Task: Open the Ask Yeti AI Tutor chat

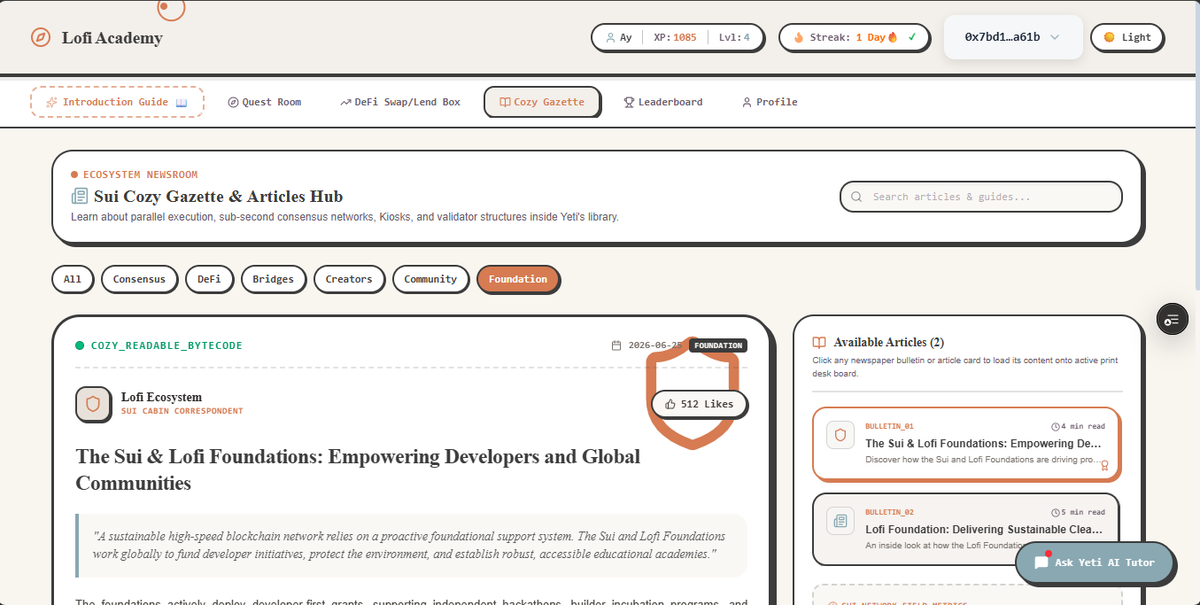Action: point(1094,562)
